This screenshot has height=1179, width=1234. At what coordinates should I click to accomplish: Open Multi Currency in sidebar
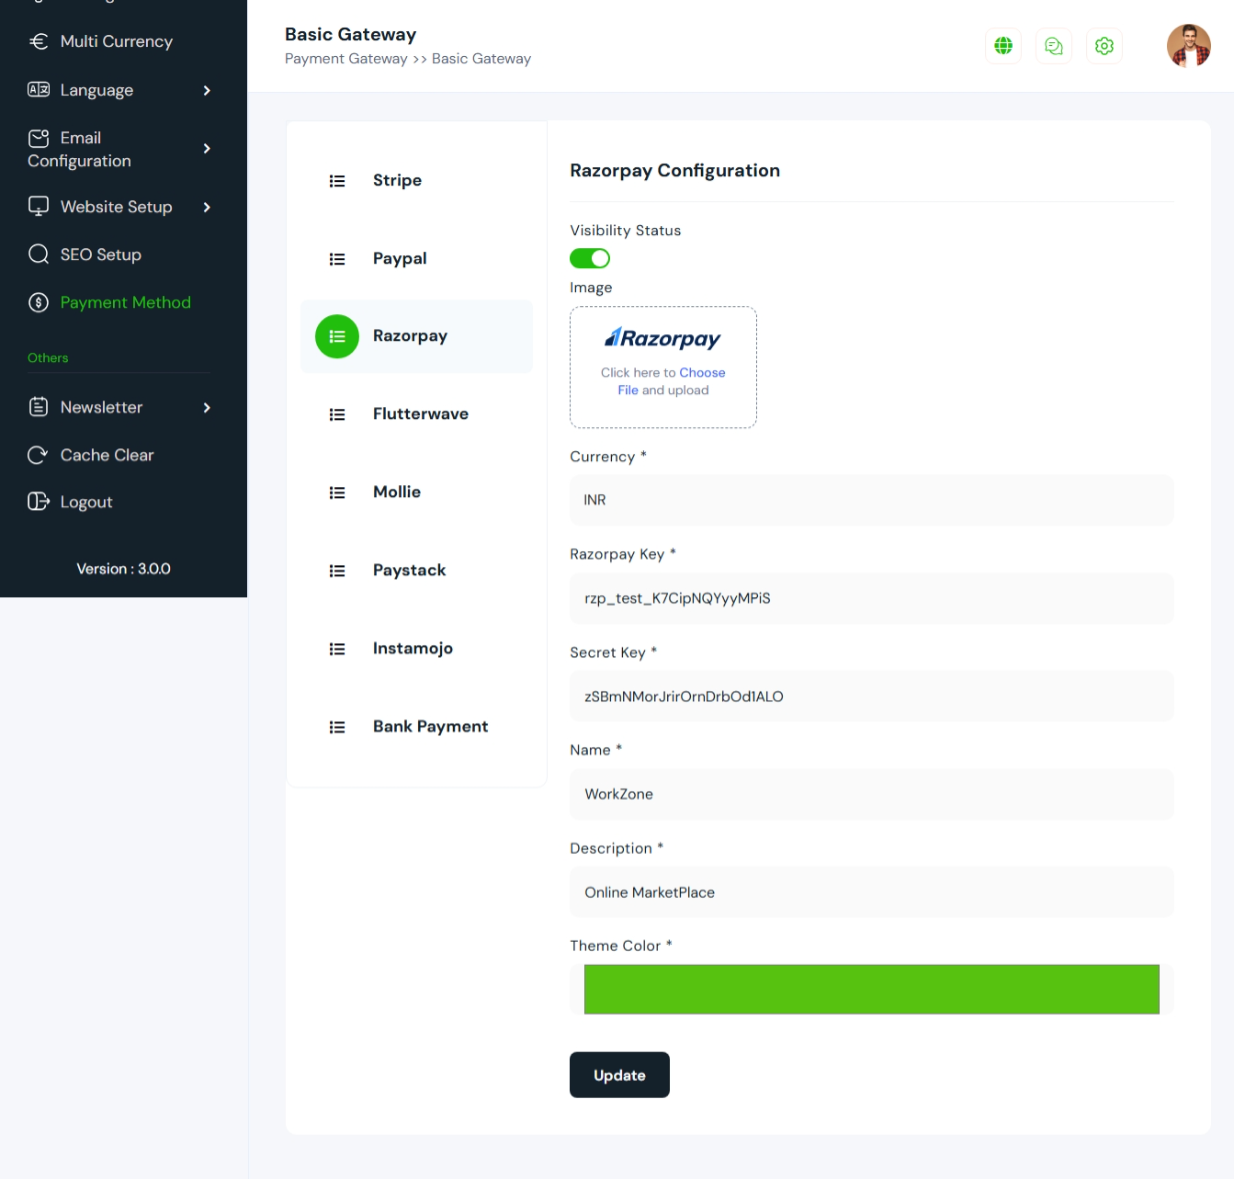pos(116,41)
